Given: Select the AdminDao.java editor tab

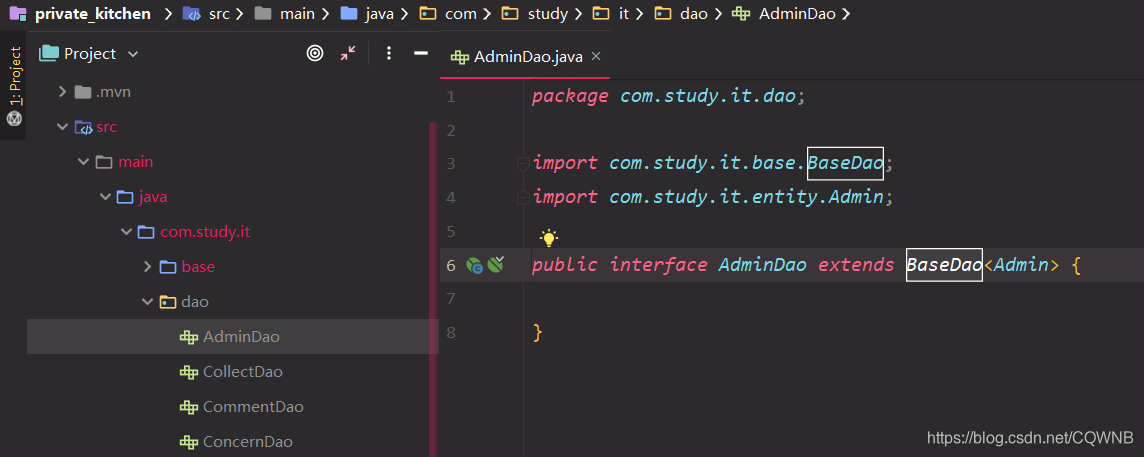Looking at the screenshot, I should tap(525, 57).
